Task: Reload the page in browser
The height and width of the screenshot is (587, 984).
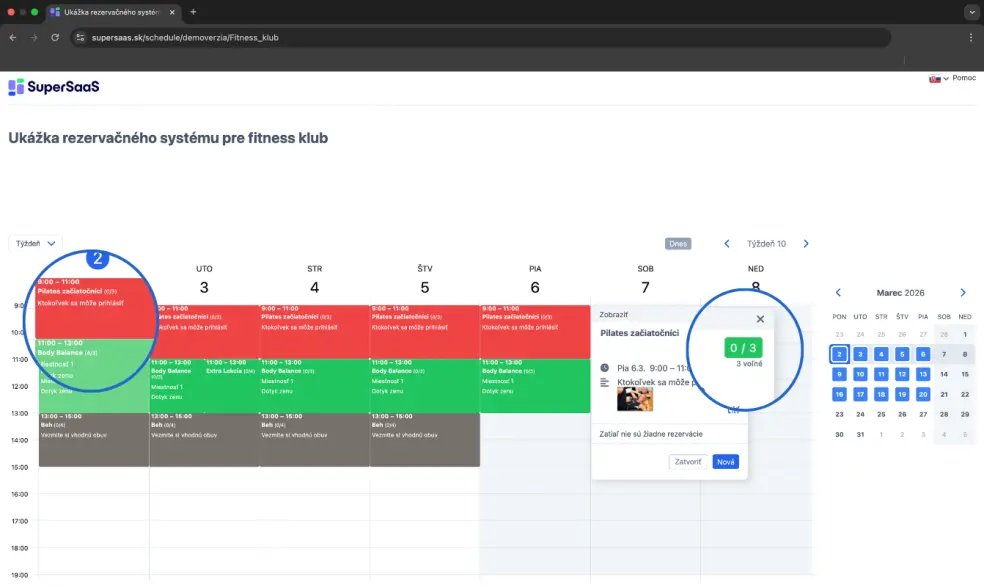Action: pos(55,37)
